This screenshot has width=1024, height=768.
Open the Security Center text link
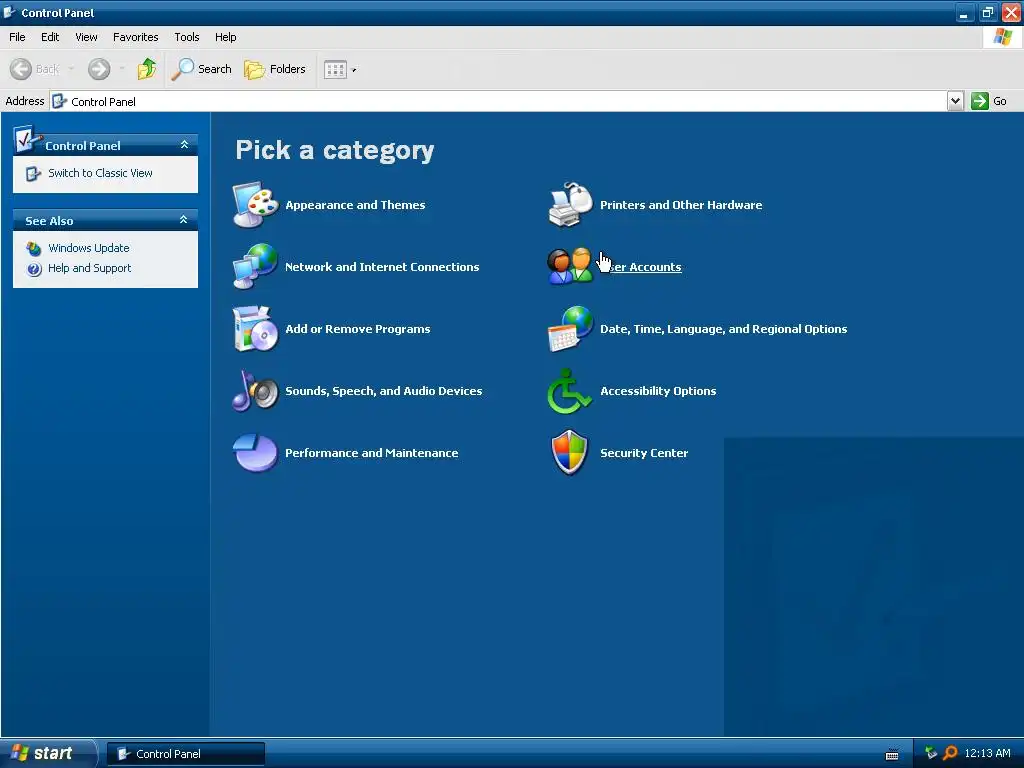644,453
